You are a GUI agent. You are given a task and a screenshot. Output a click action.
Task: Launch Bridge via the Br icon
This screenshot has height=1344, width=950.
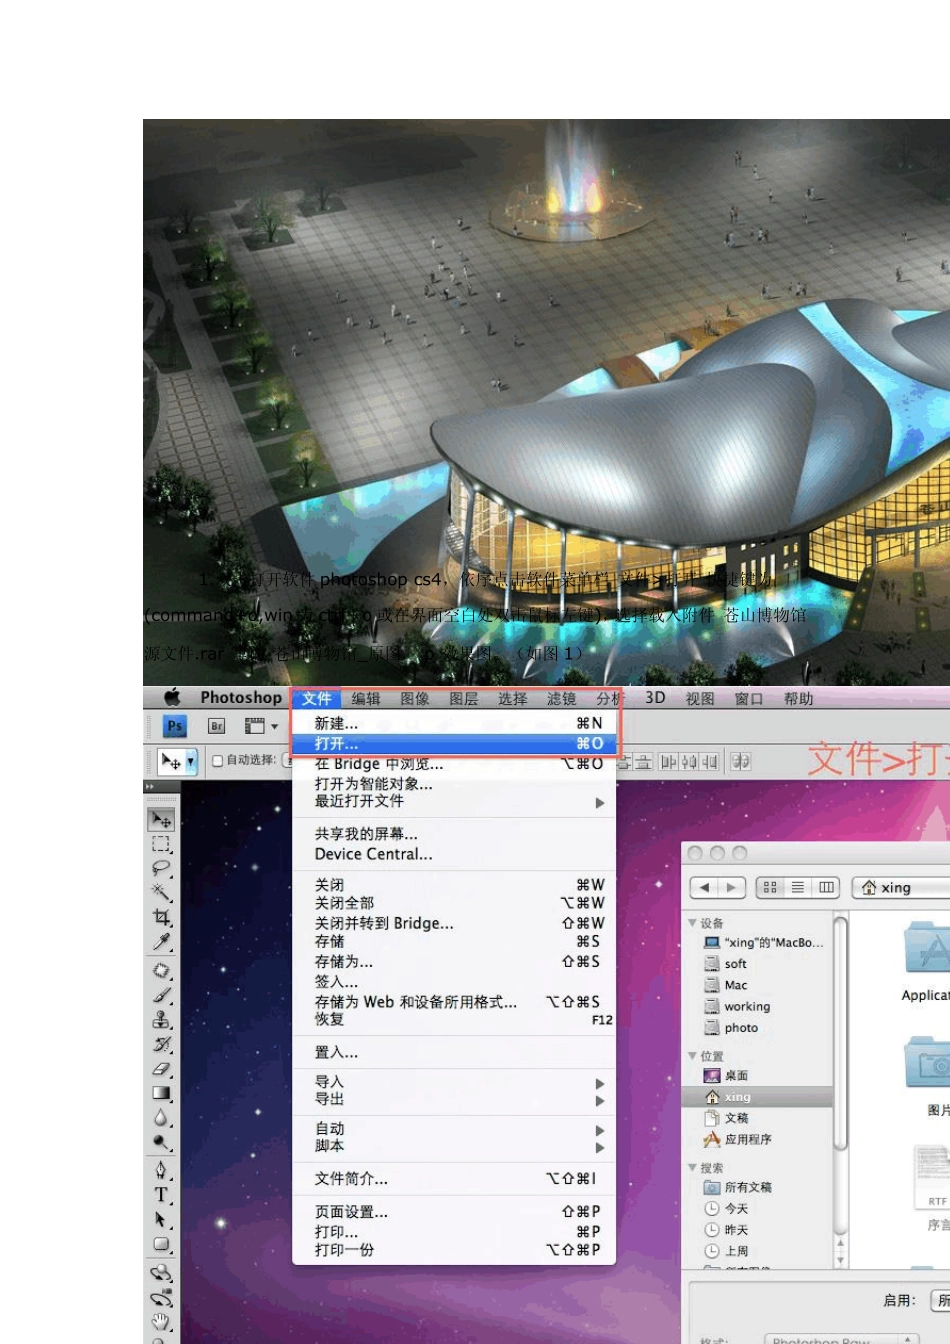point(216,727)
